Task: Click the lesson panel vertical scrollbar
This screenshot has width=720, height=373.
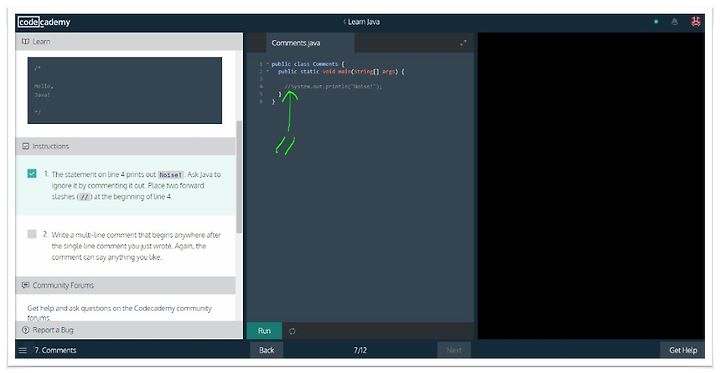Action: [239, 177]
